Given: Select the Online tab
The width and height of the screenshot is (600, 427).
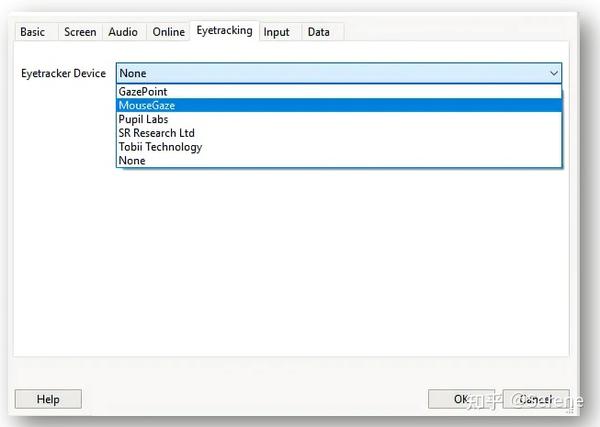Looking at the screenshot, I should (x=168, y=32).
